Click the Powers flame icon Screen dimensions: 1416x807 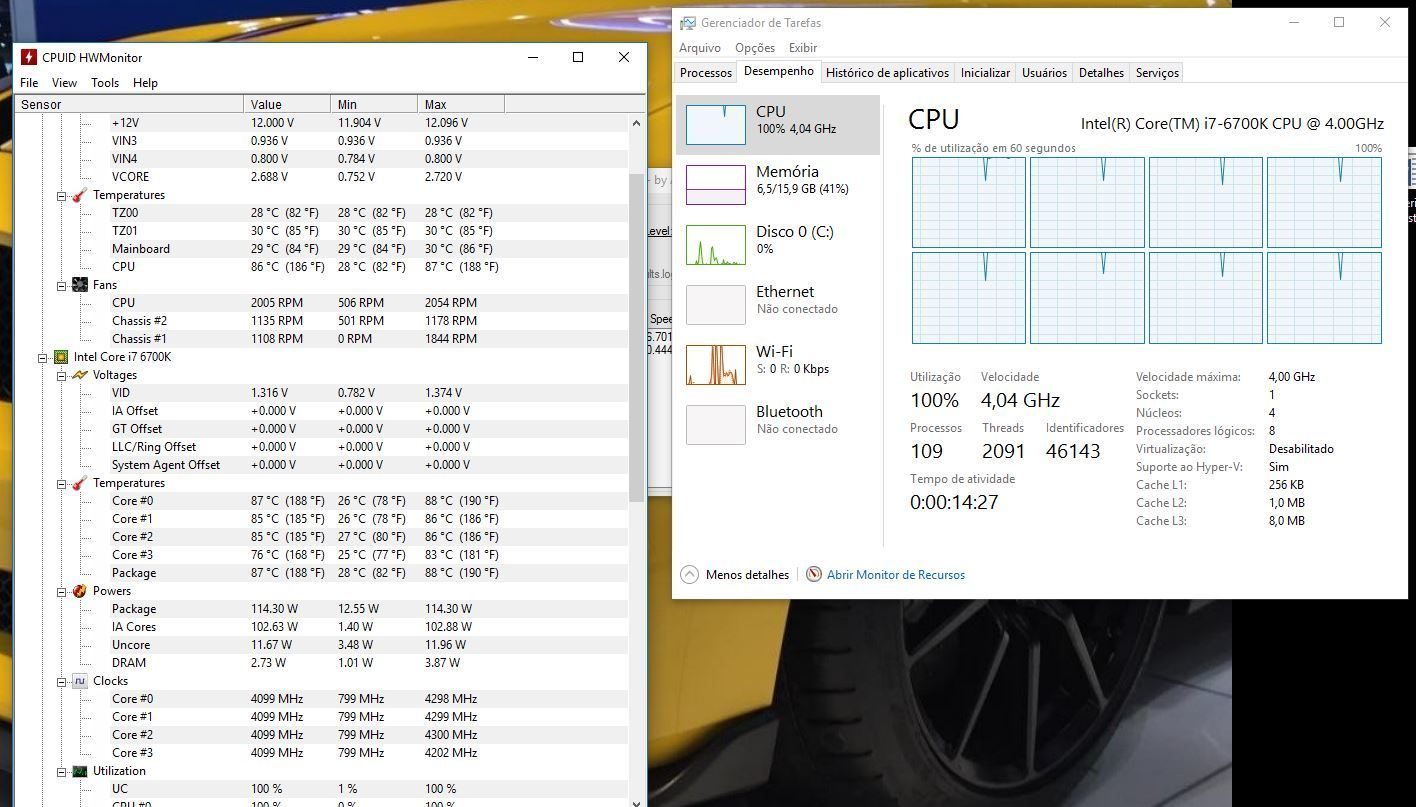(80, 591)
